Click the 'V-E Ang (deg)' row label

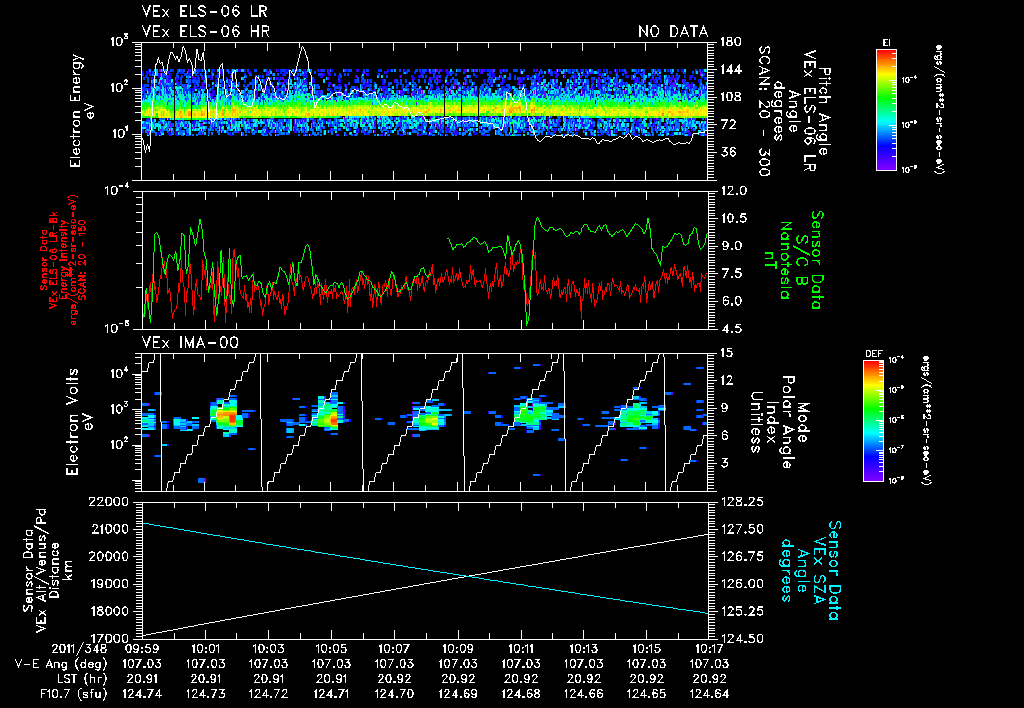(x=61, y=664)
